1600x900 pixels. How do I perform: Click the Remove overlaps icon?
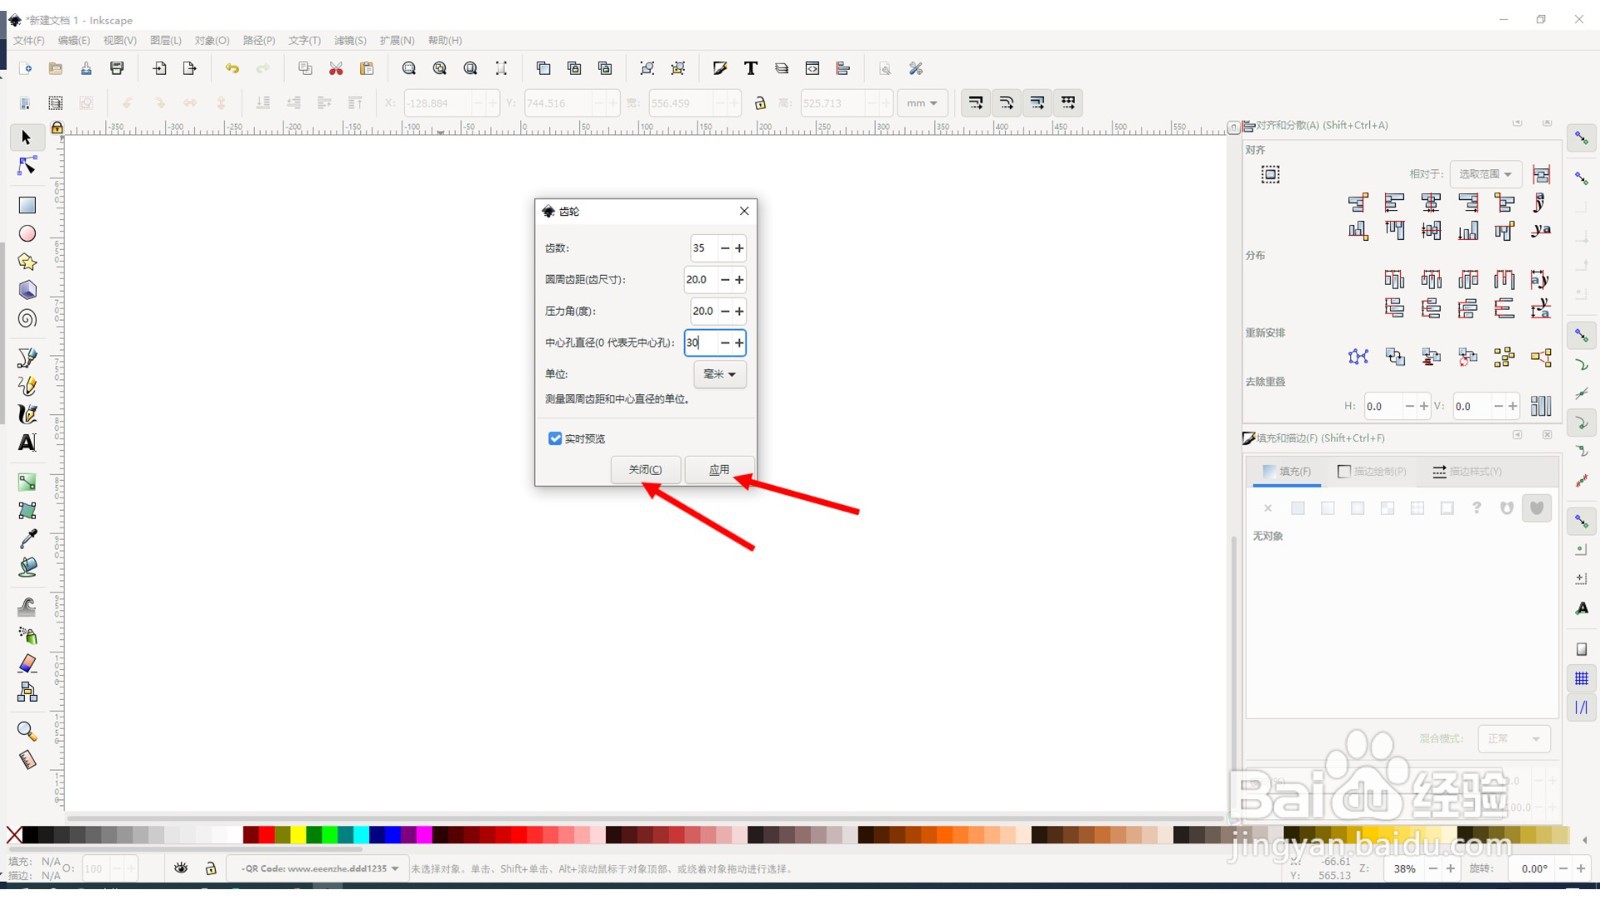[1541, 406]
